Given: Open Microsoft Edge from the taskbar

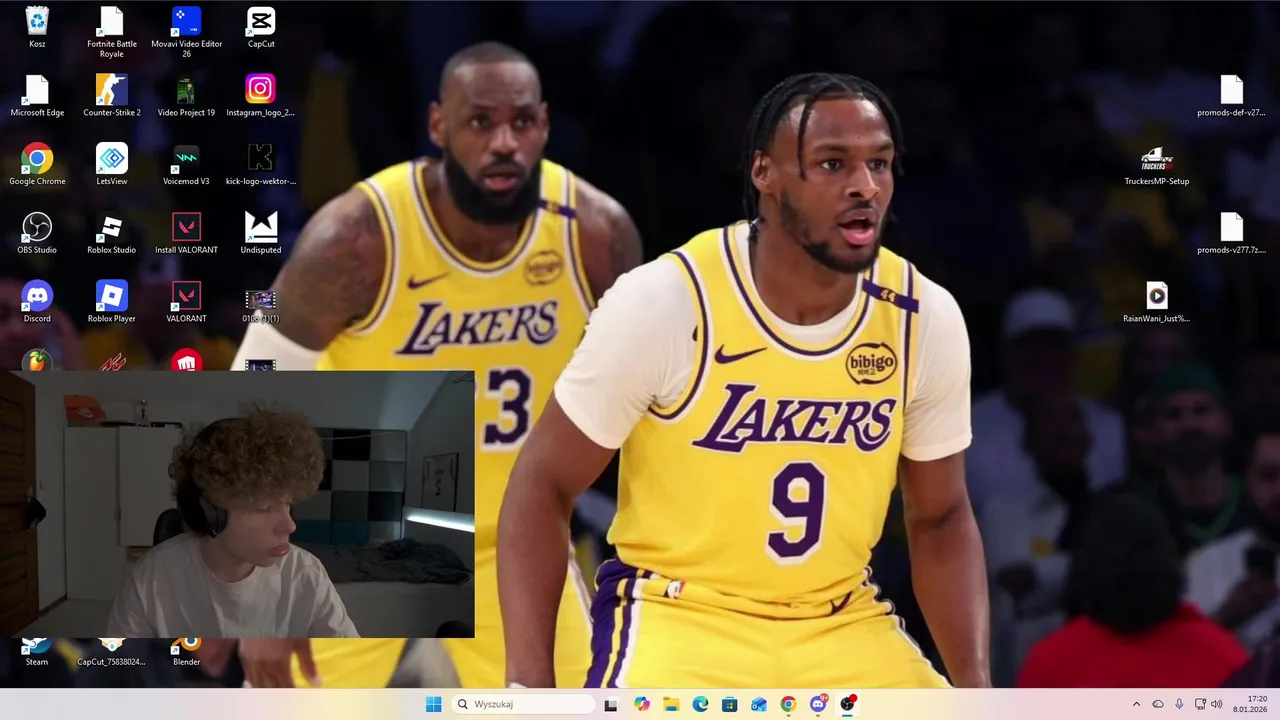Looking at the screenshot, I should [701, 704].
